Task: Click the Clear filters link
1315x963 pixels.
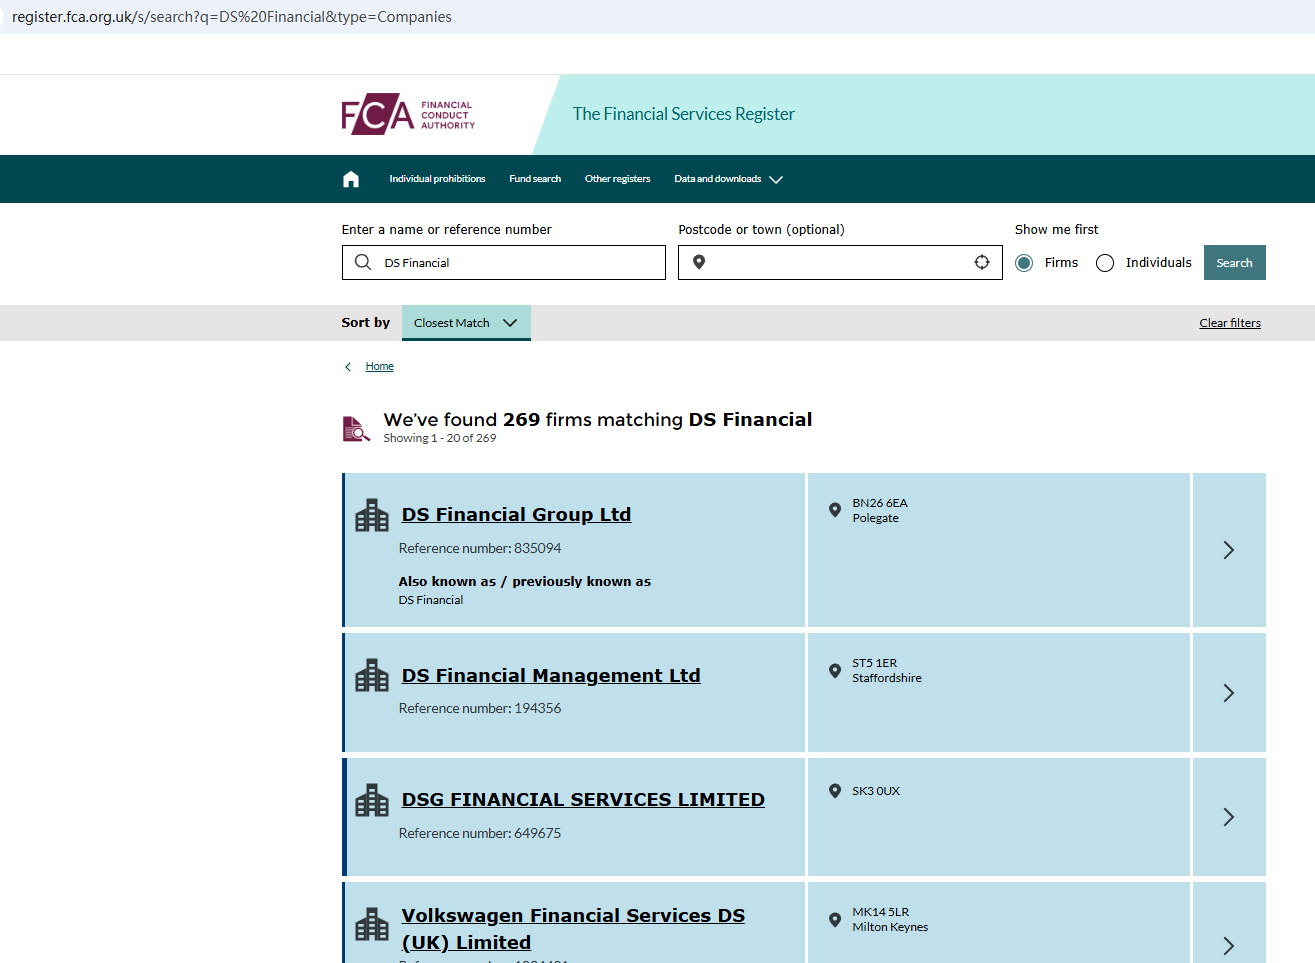Action: click(x=1230, y=323)
